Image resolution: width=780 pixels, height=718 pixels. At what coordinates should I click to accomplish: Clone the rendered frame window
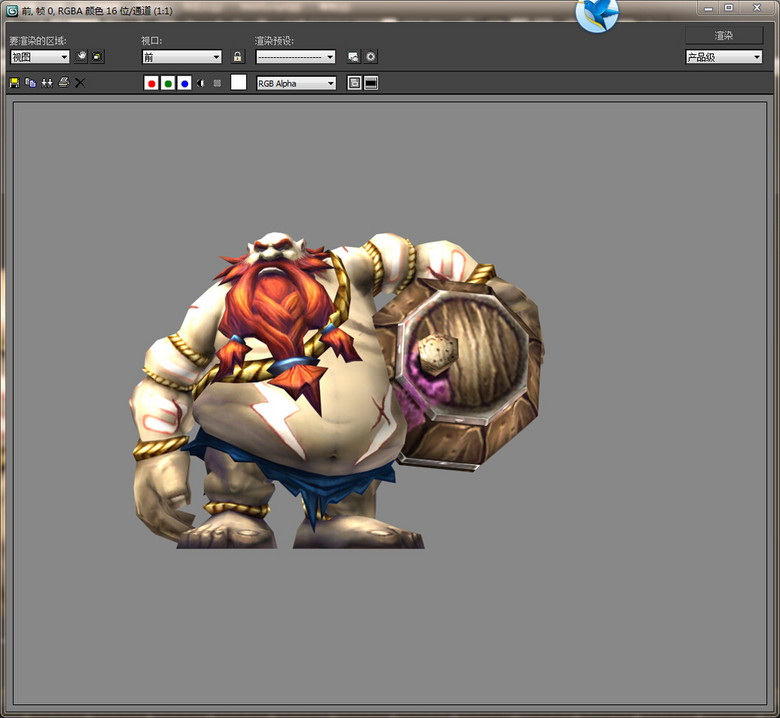coord(47,83)
